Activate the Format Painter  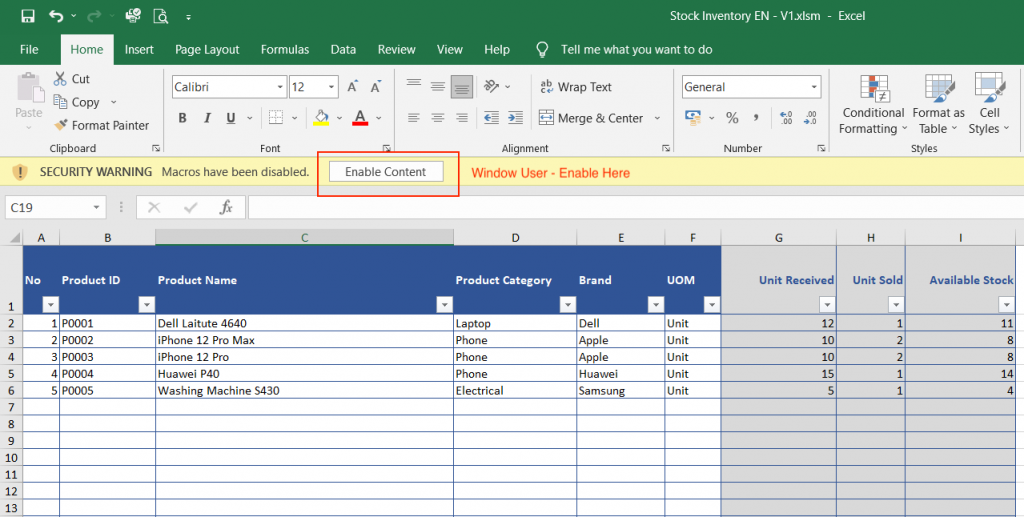coord(101,125)
